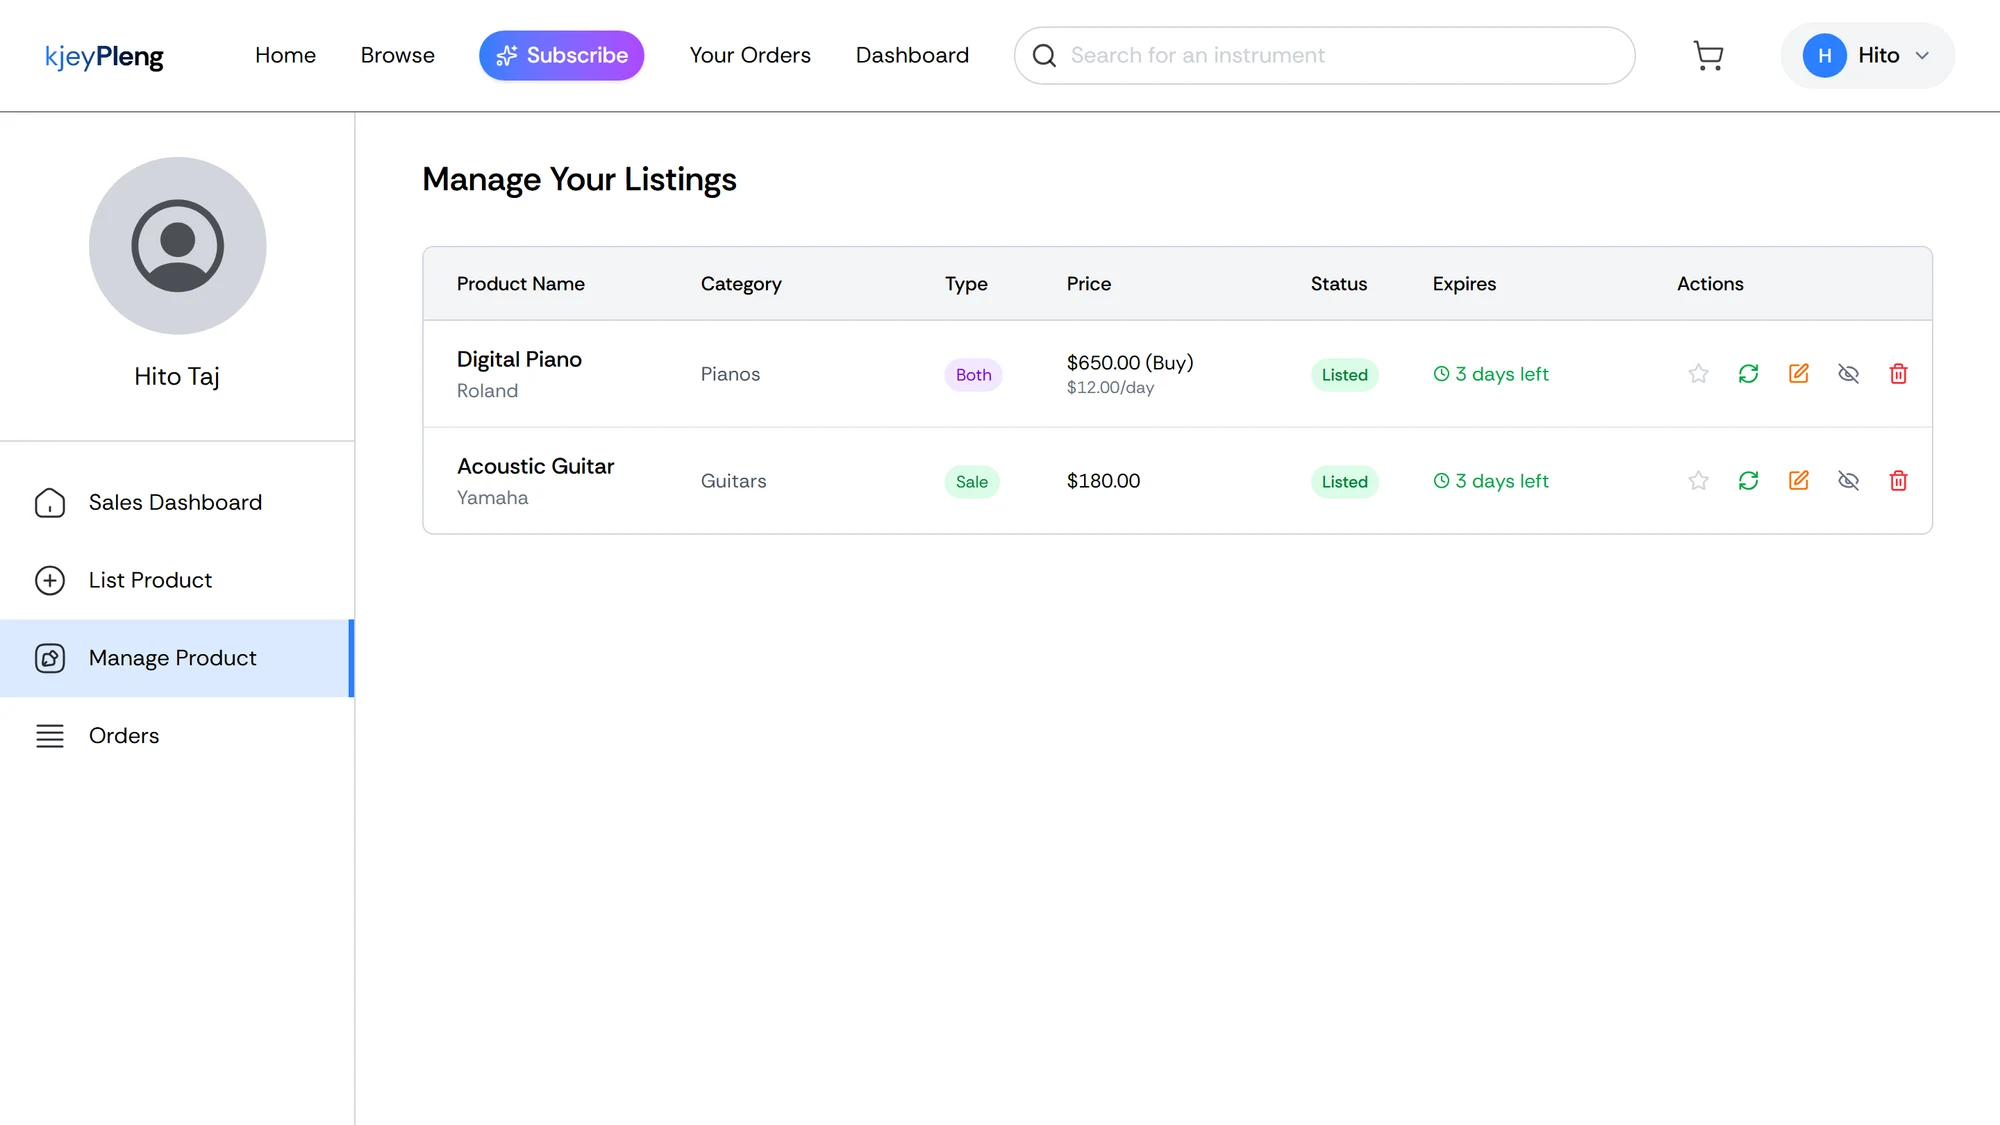Open Your Orders page
Screen dimensions: 2000x1125
click(750, 56)
